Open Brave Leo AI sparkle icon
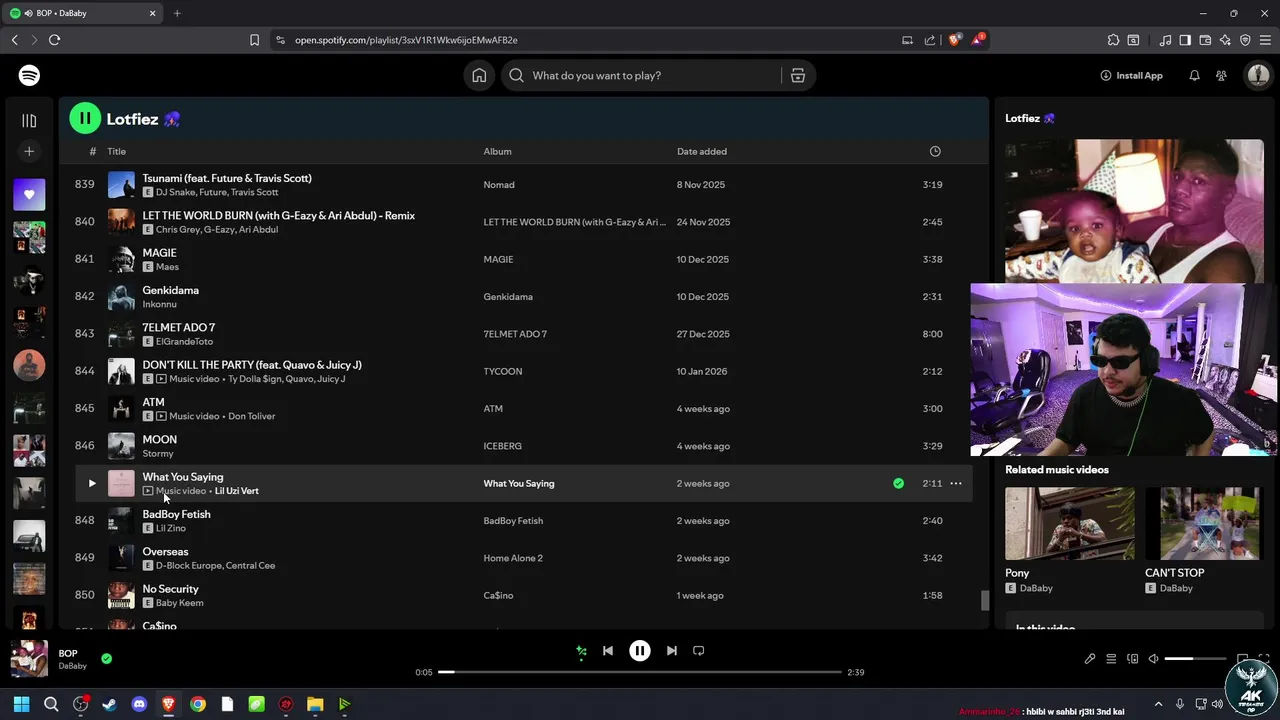This screenshot has height=720, width=1280. [1225, 40]
